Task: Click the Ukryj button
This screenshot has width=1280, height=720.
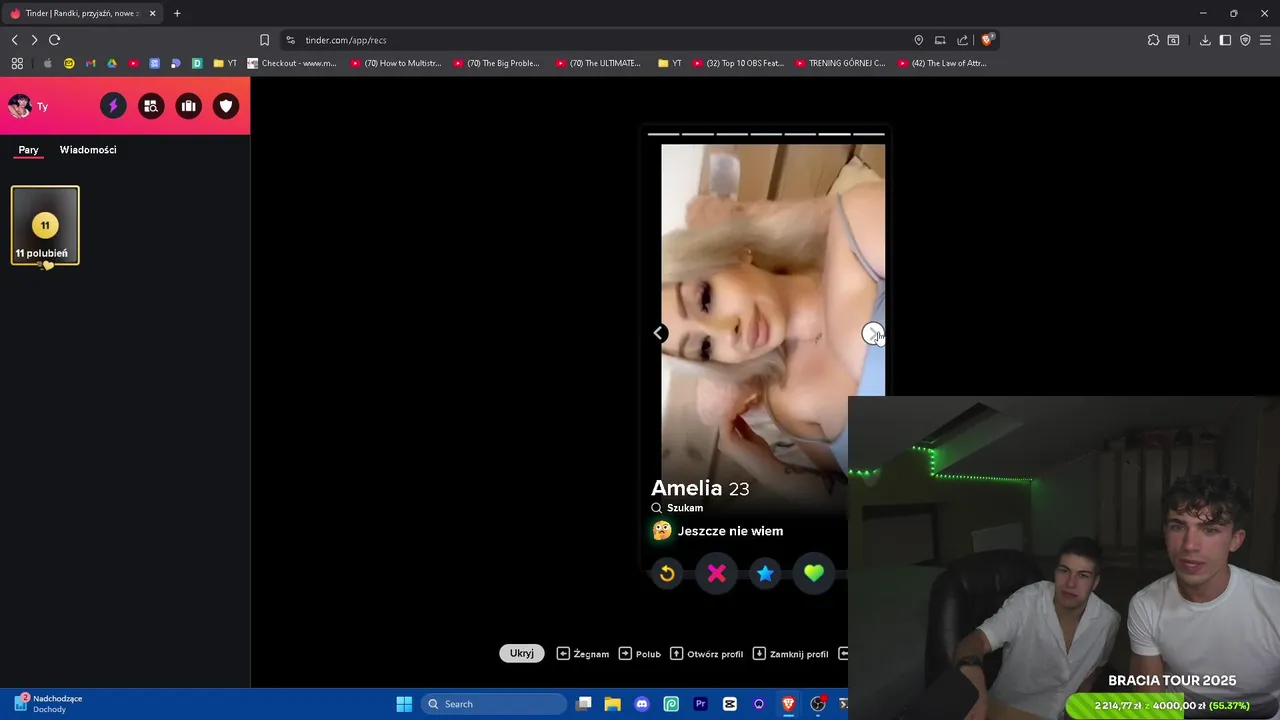Action: tap(522, 653)
